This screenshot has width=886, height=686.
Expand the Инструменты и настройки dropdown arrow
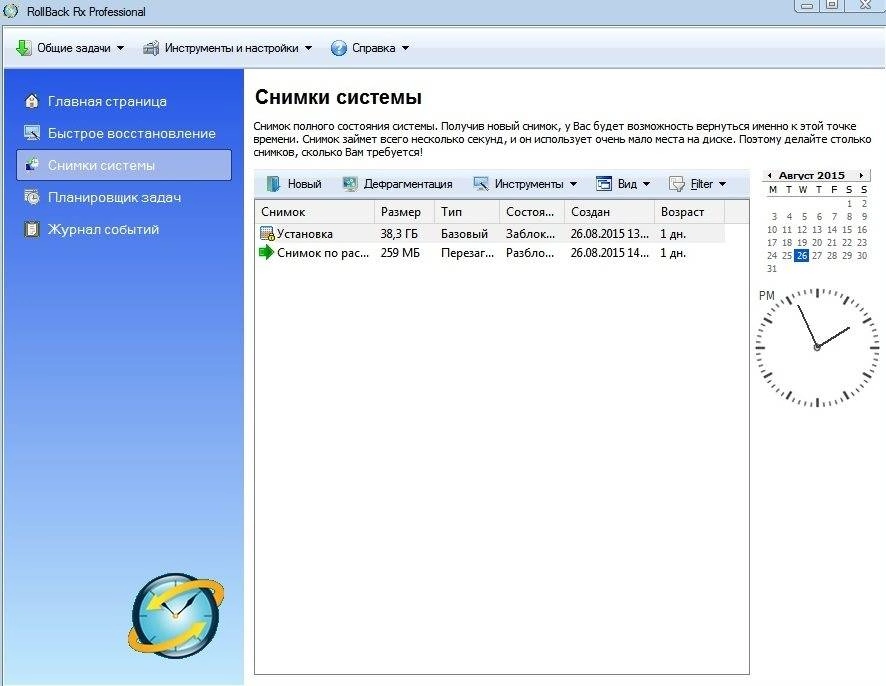[309, 49]
